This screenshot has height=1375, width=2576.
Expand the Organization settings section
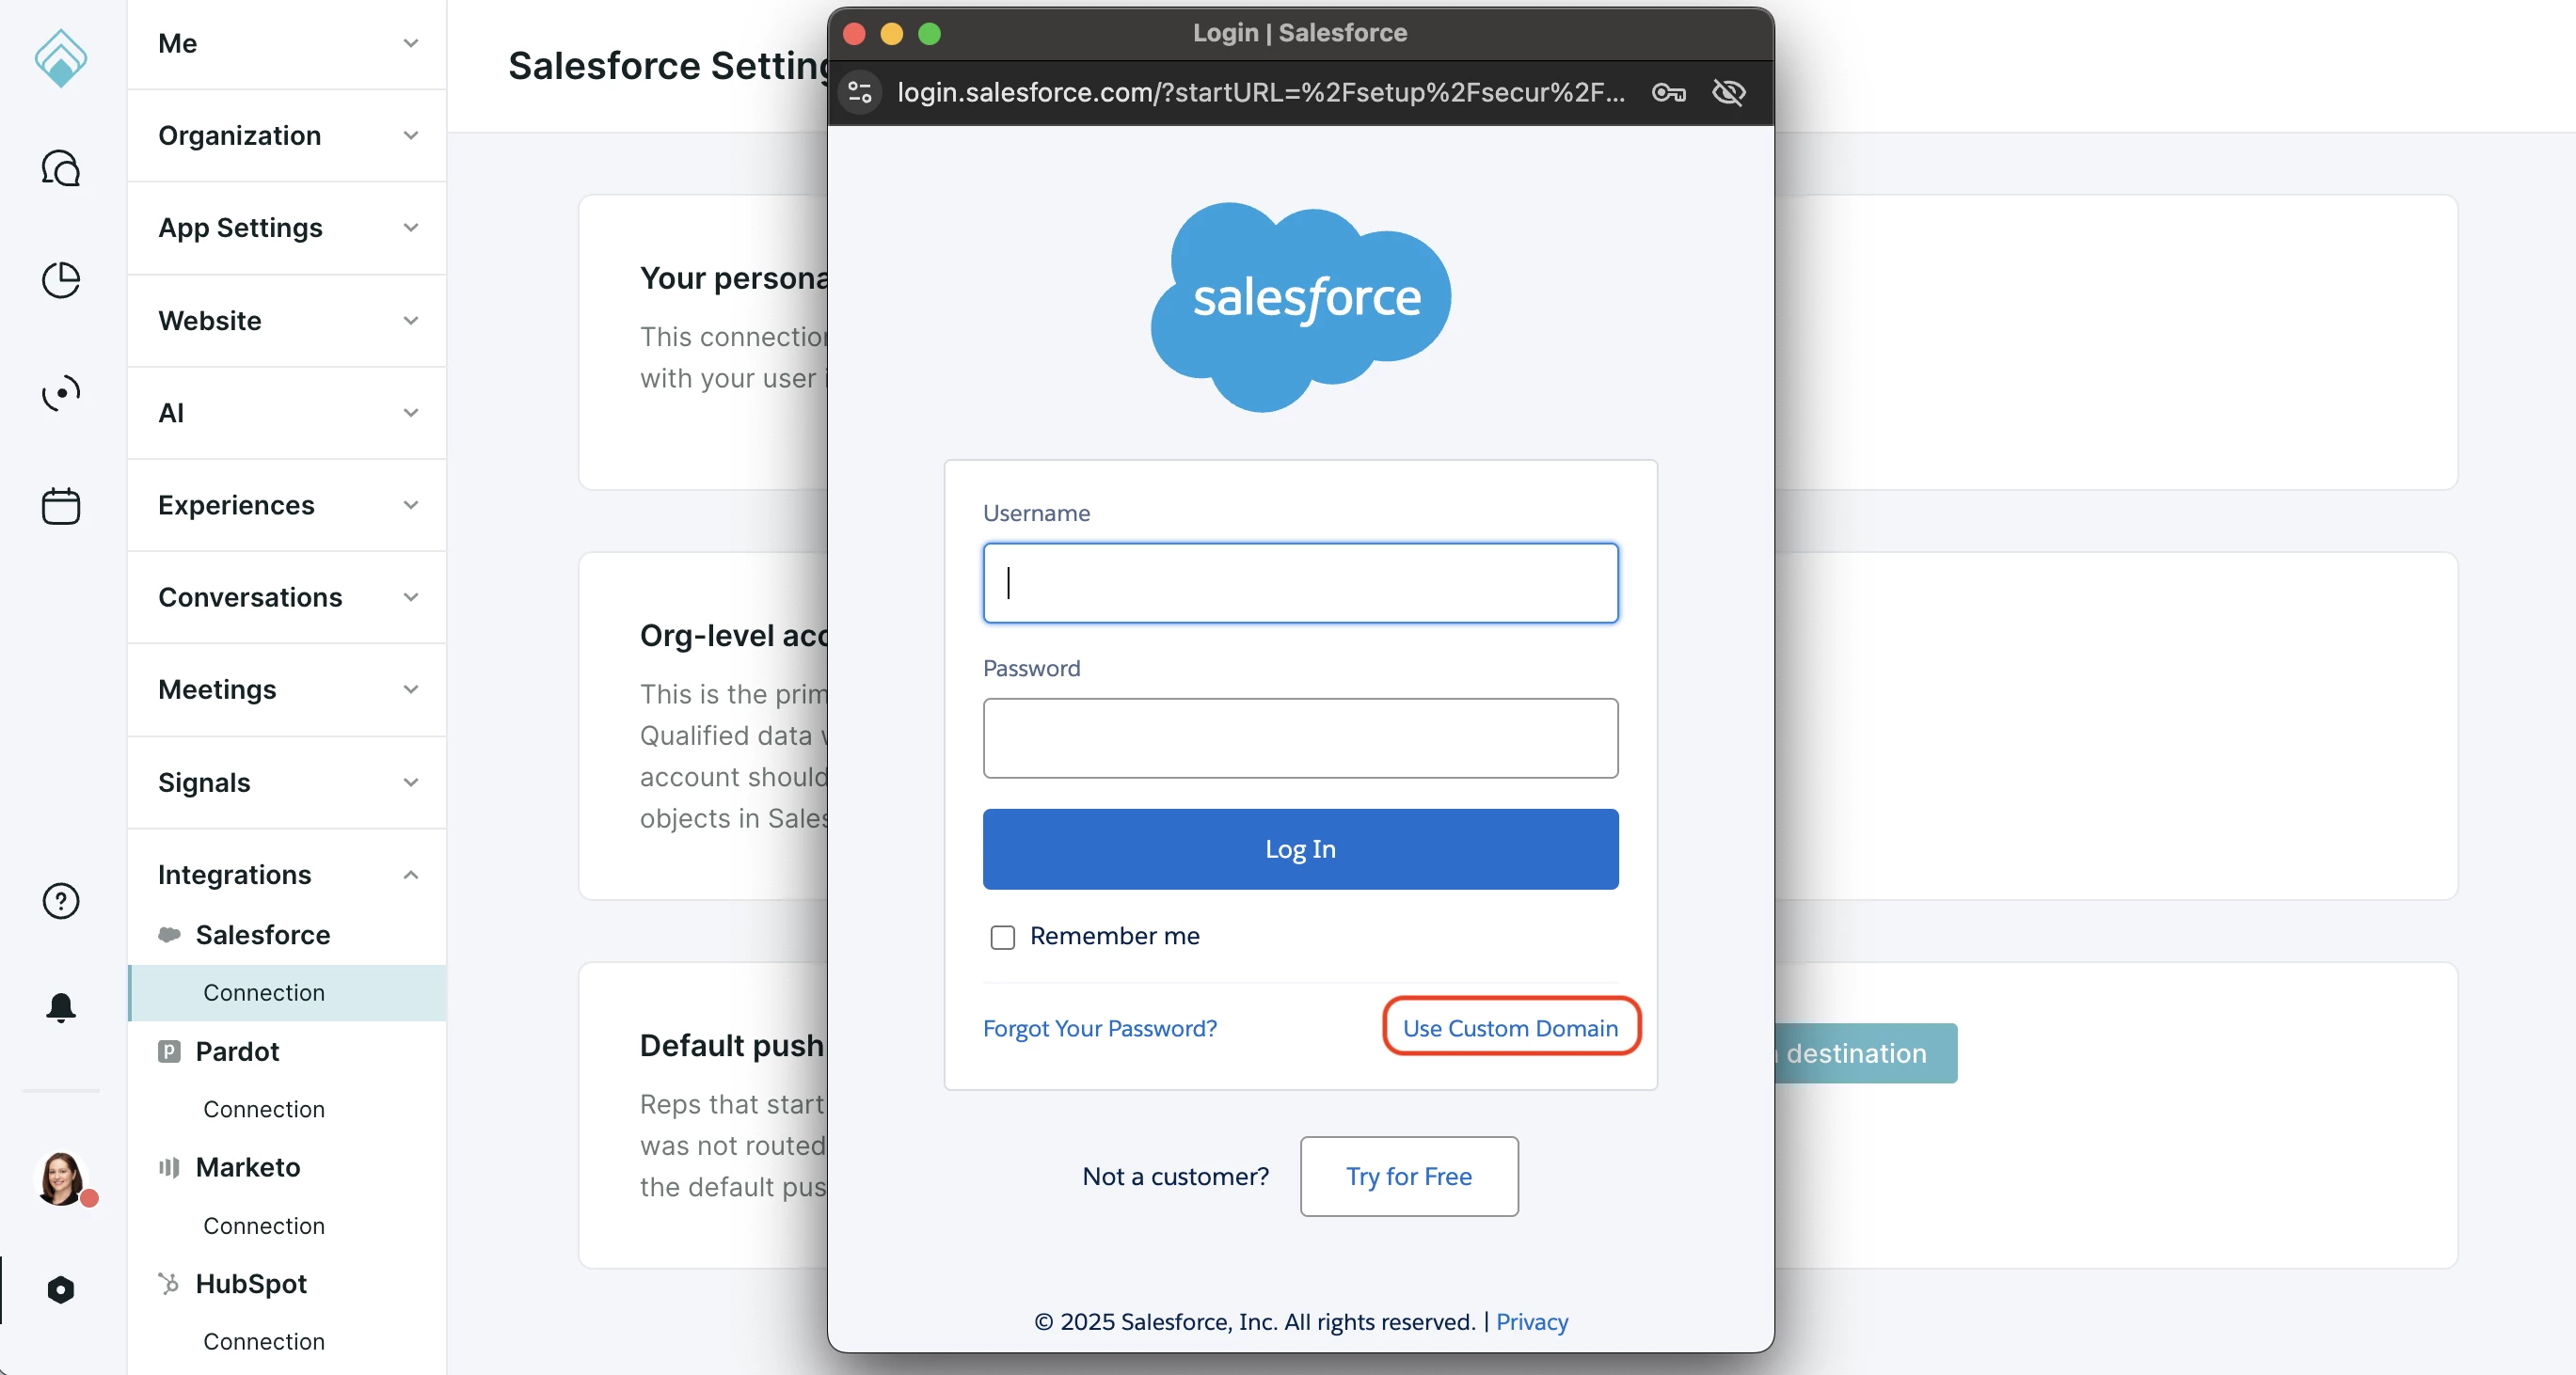pos(286,136)
